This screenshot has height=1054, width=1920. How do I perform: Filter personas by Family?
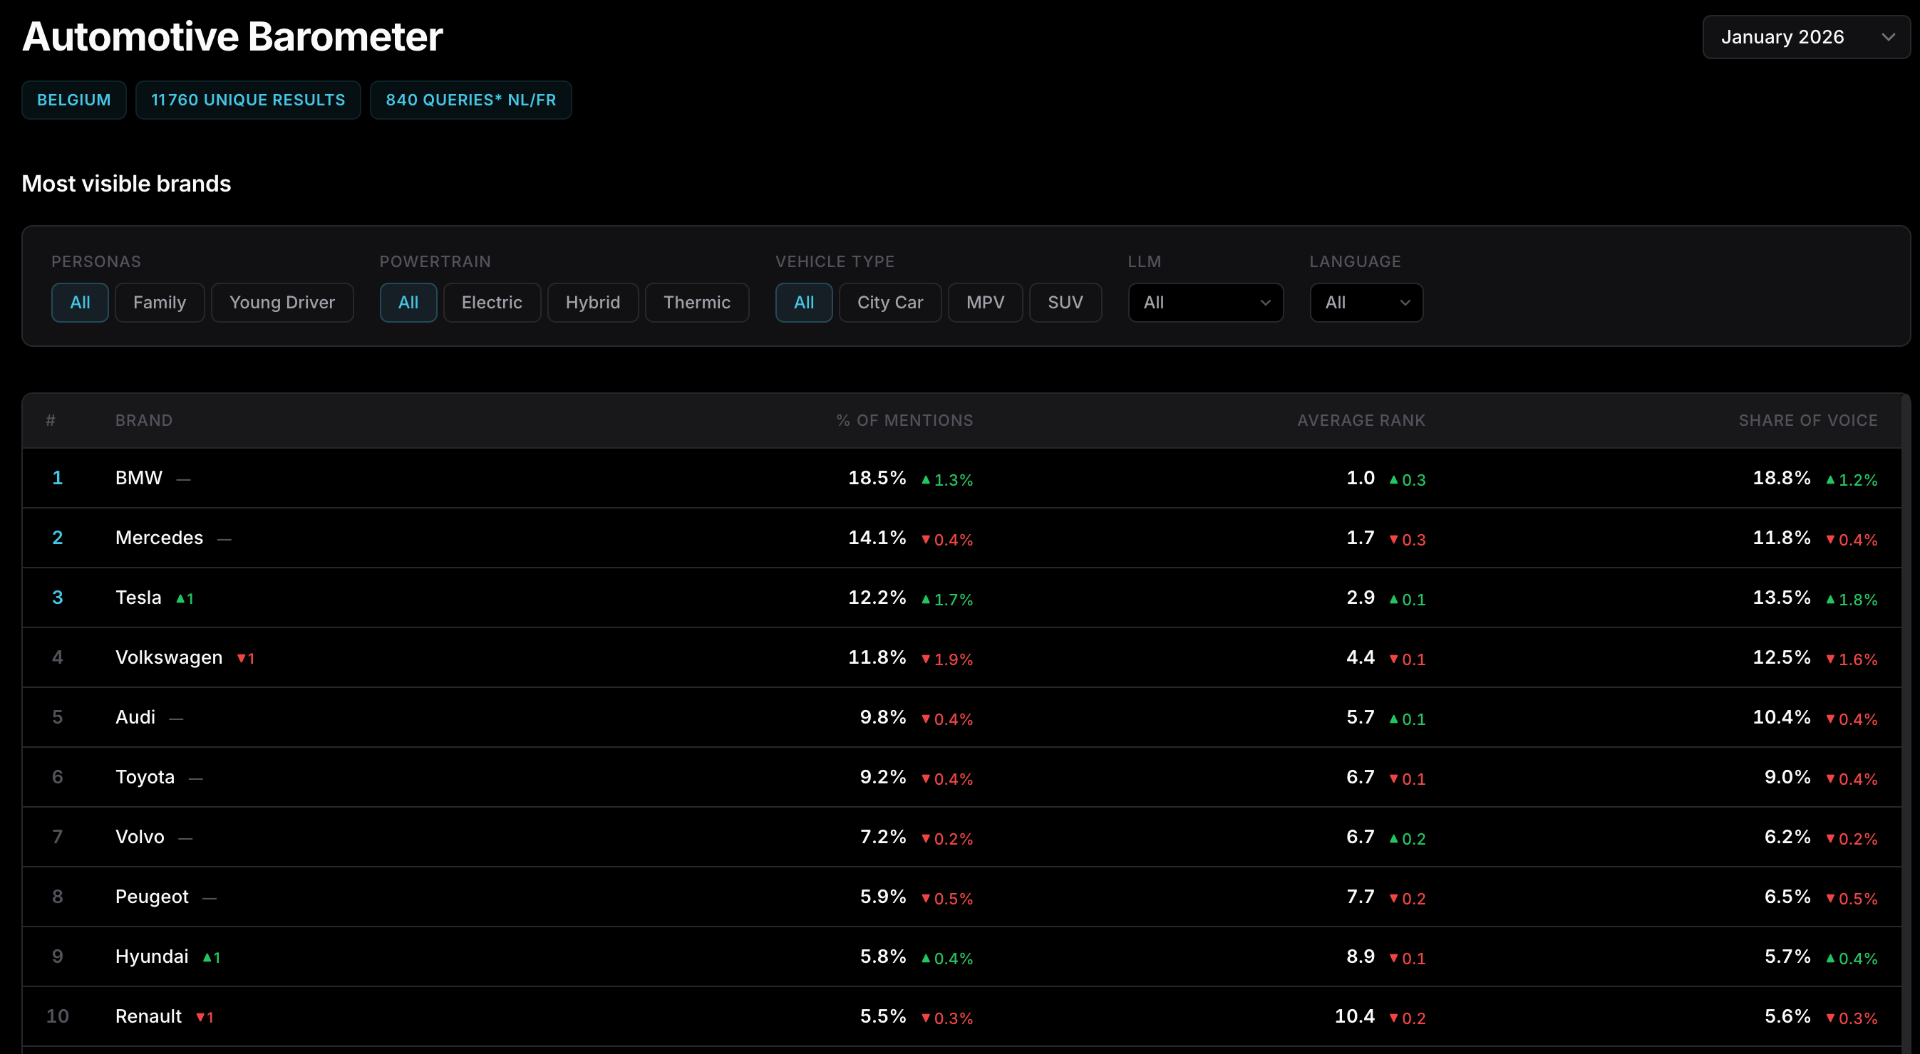pos(160,302)
